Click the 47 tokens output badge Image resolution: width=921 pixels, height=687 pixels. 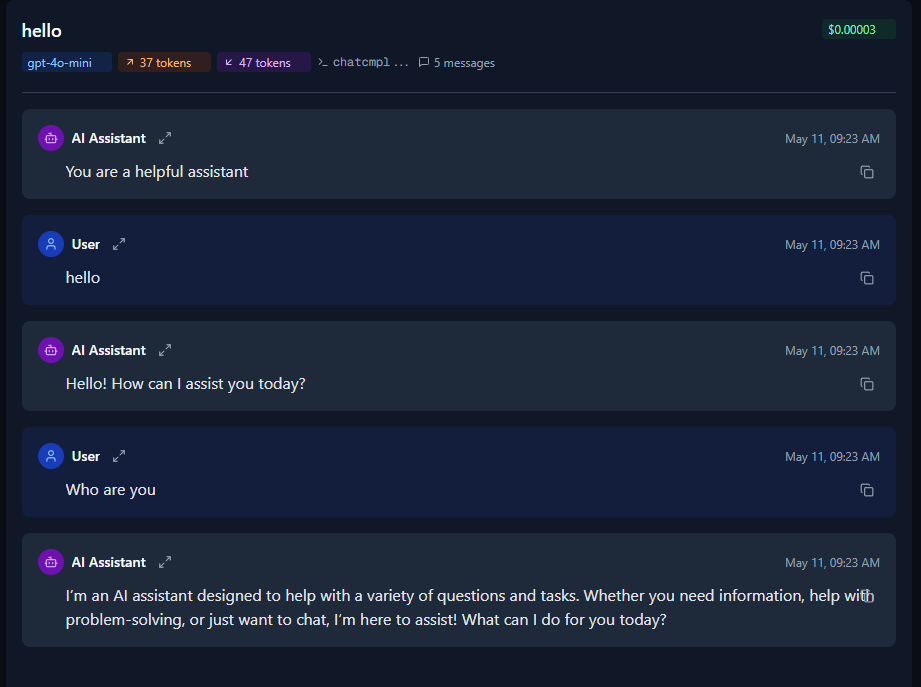264,62
